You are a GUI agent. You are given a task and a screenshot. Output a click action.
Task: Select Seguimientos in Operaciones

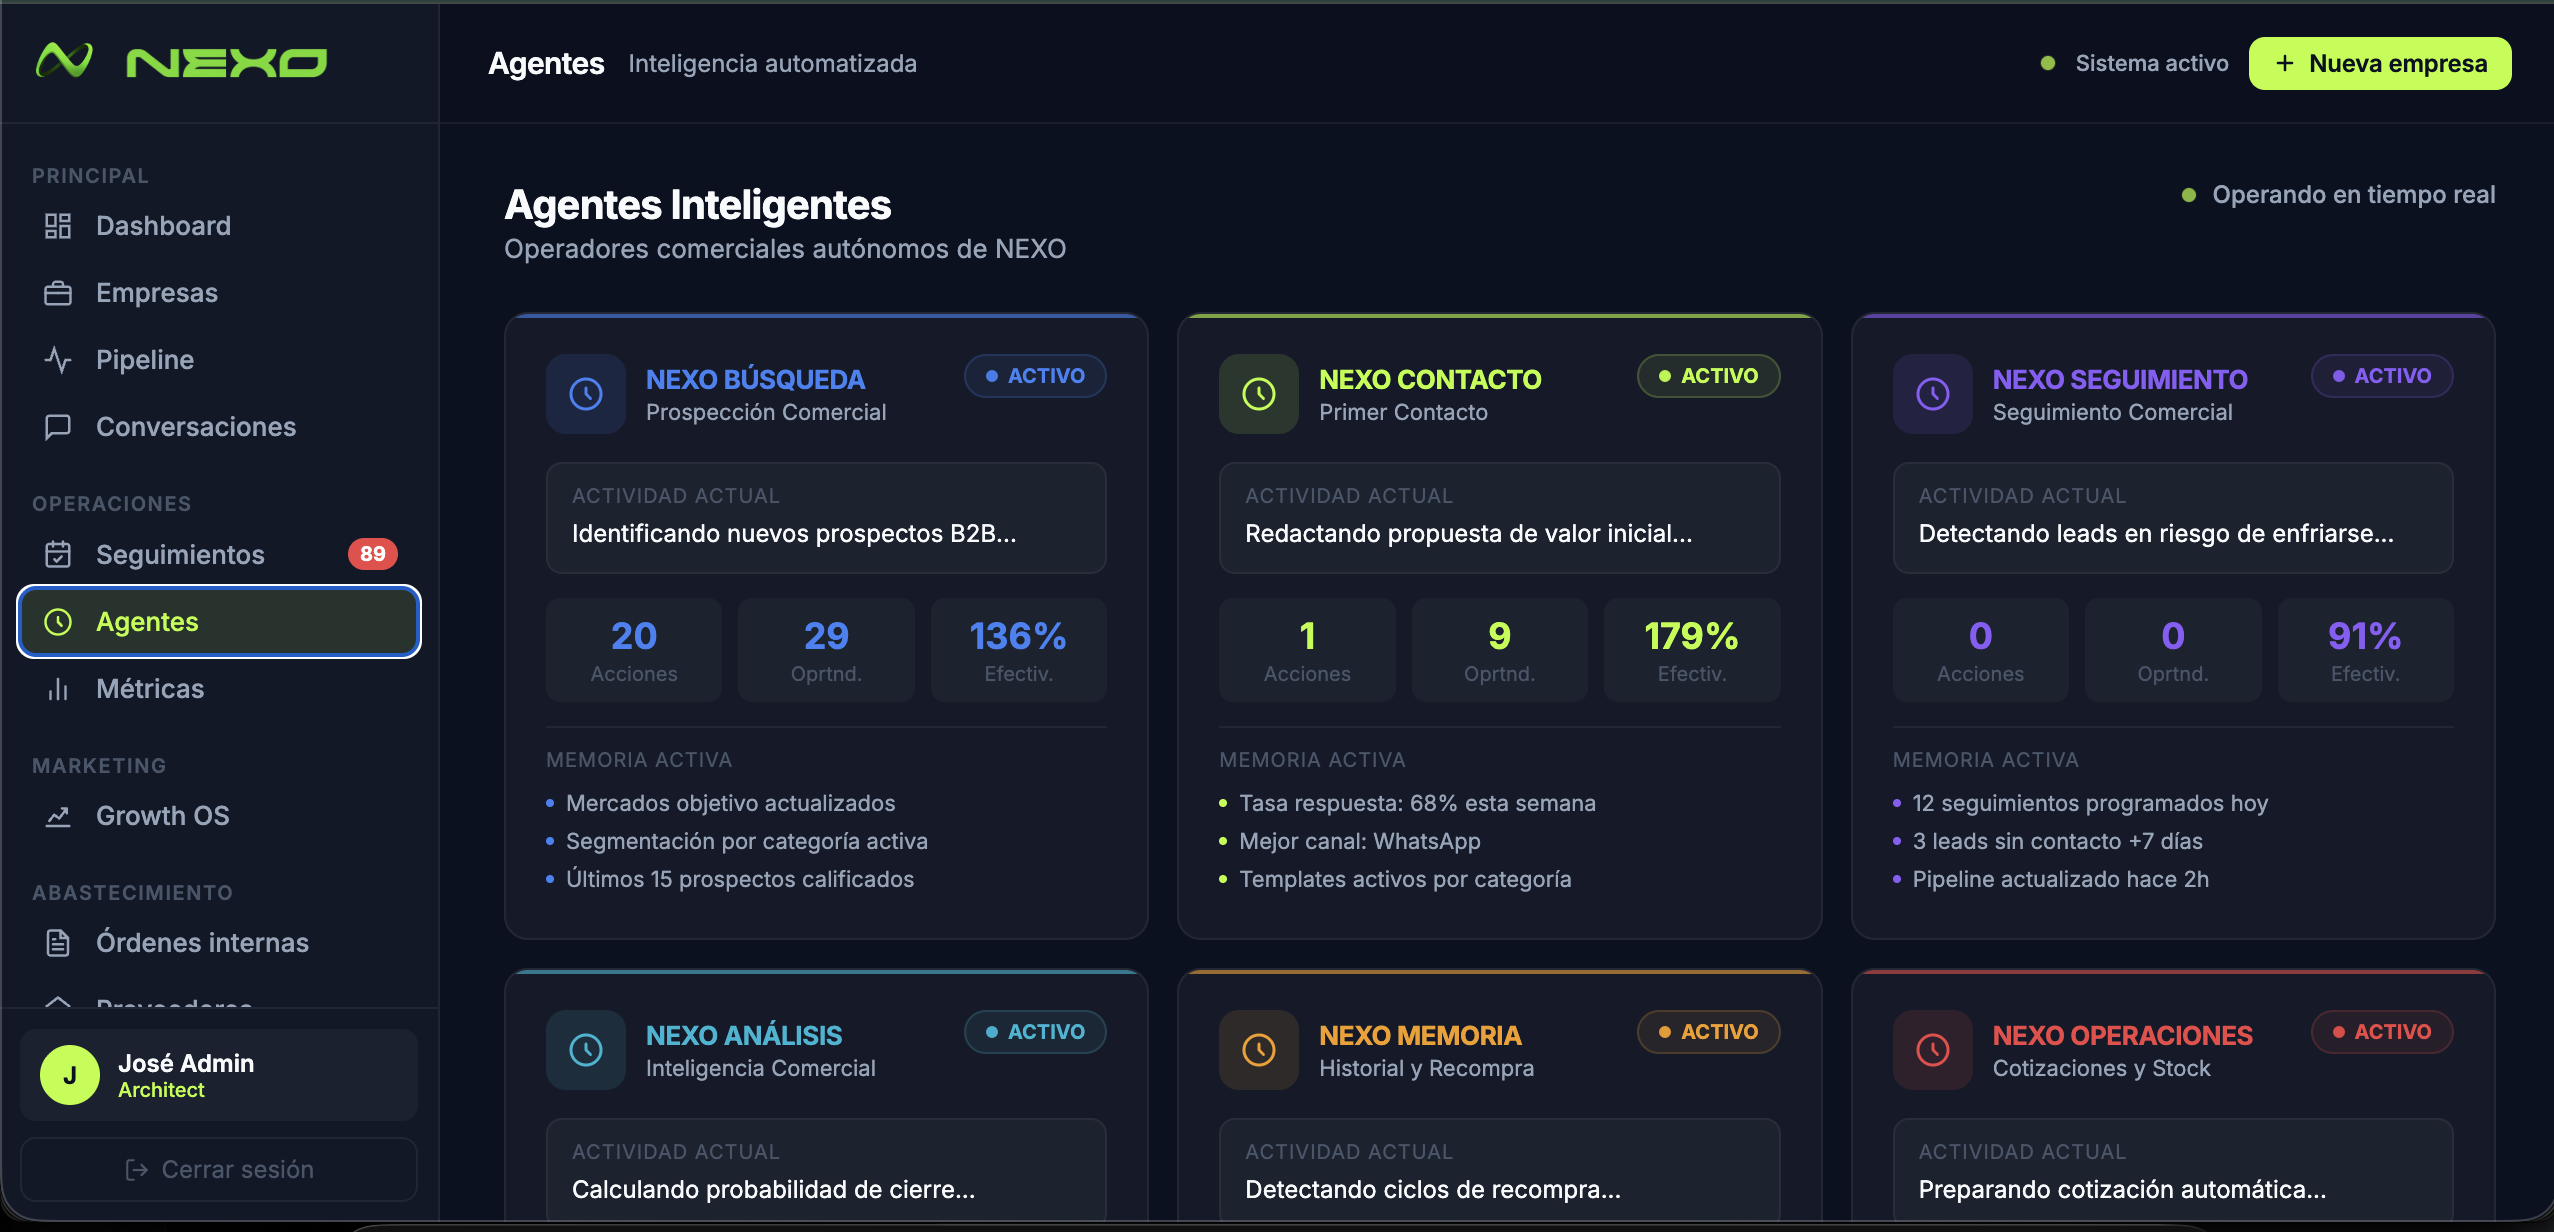[x=219, y=554]
